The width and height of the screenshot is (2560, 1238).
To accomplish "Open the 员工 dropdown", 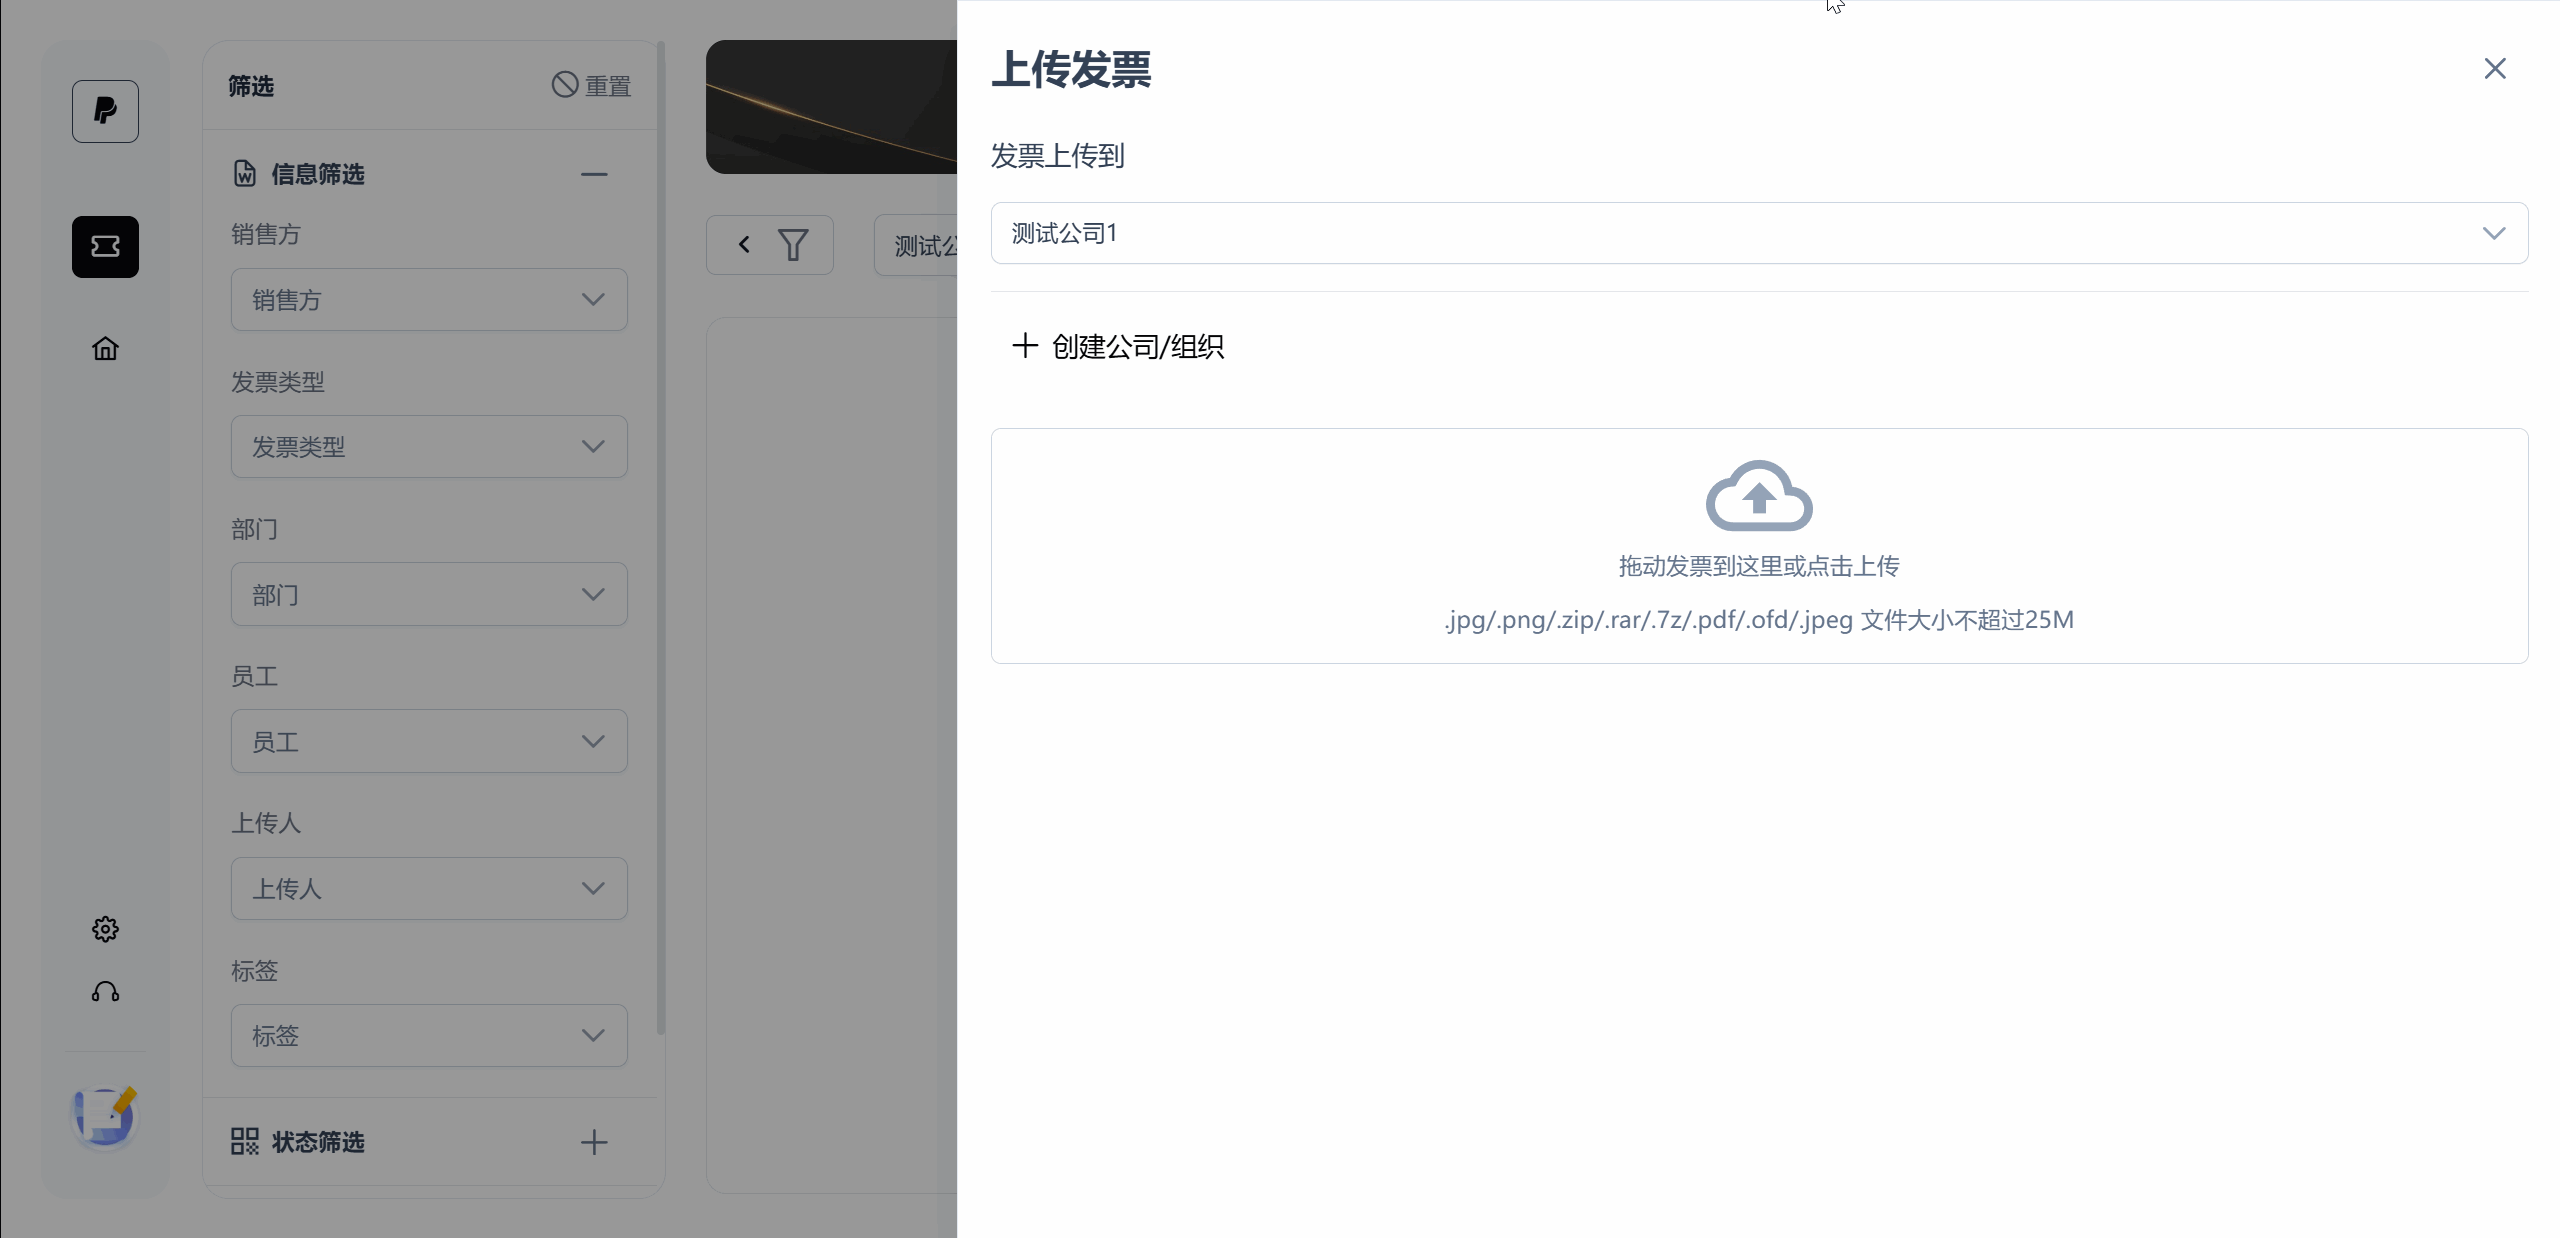I will tap(429, 741).
